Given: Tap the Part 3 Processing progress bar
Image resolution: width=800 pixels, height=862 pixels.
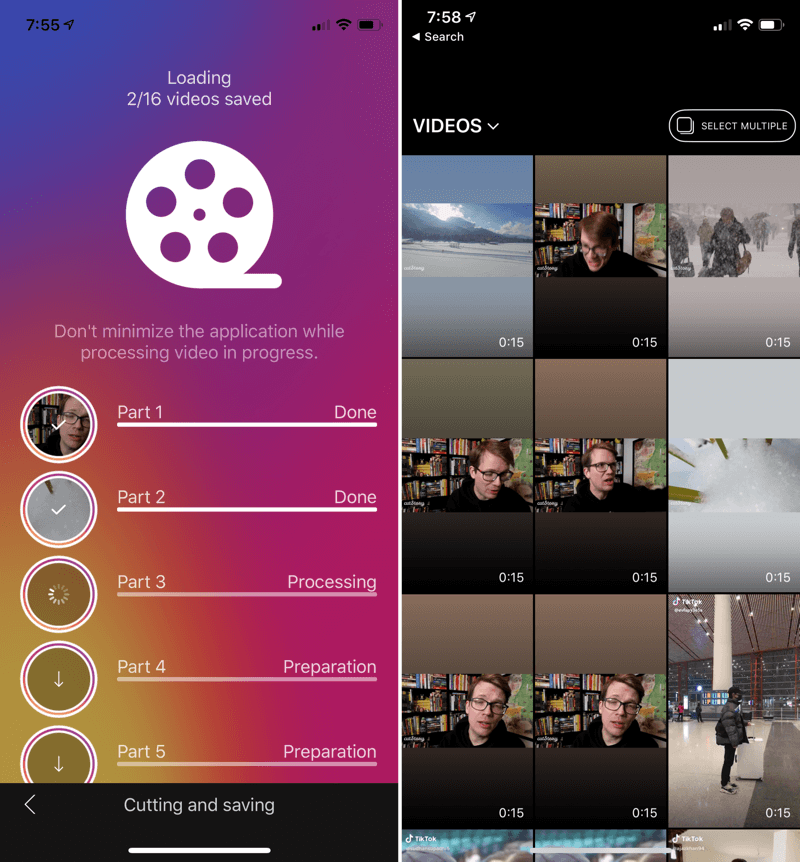Looking at the screenshot, I should point(246,595).
